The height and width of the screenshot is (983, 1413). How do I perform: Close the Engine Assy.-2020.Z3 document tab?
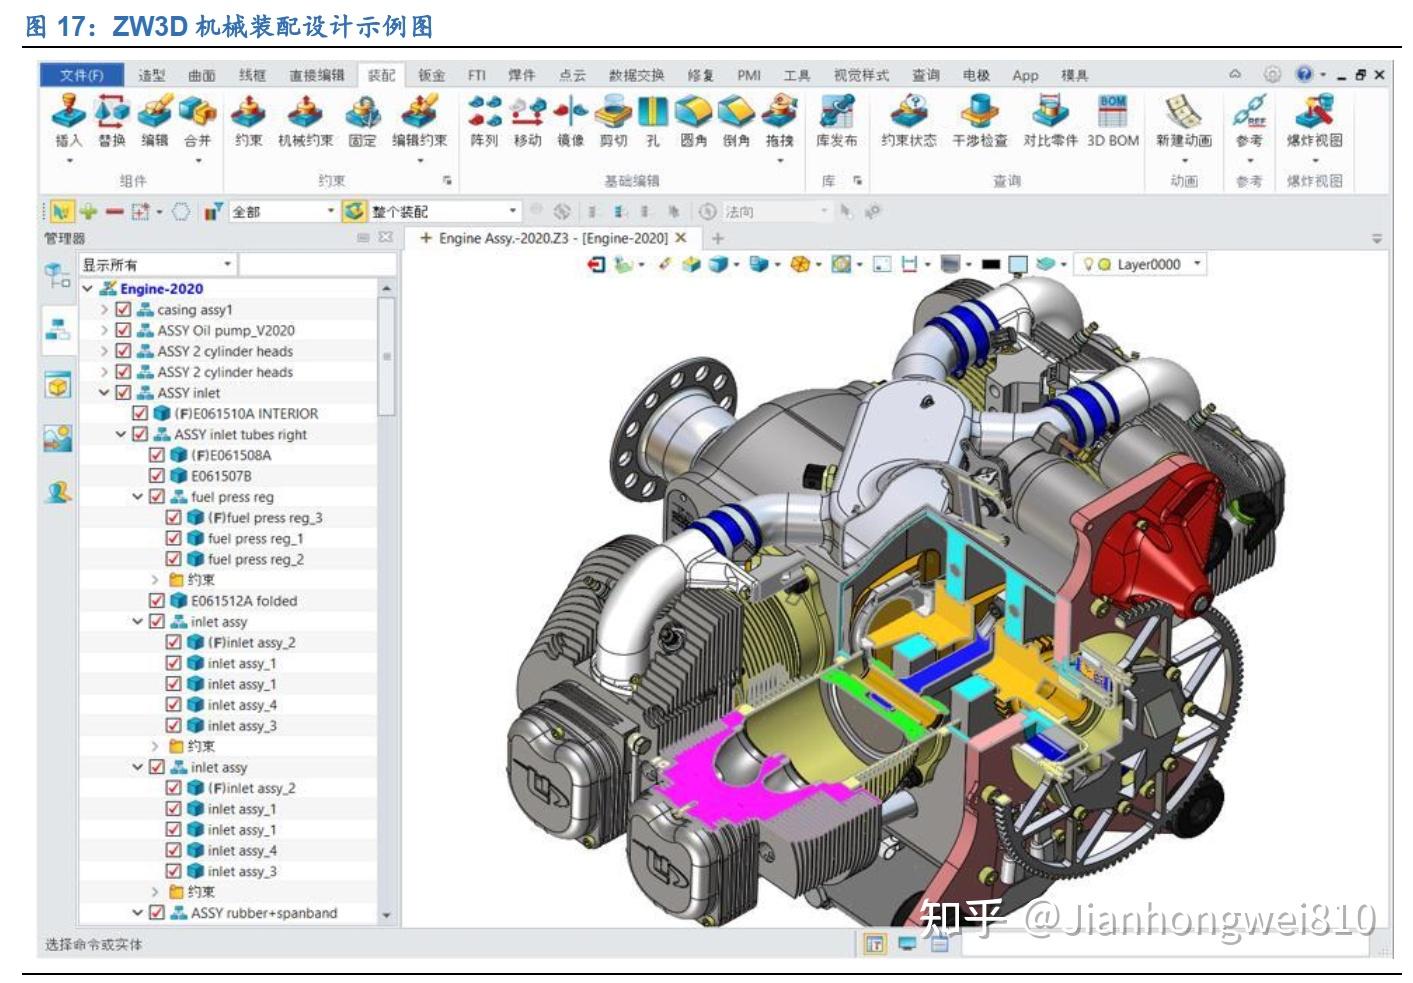pyautogui.click(x=680, y=240)
